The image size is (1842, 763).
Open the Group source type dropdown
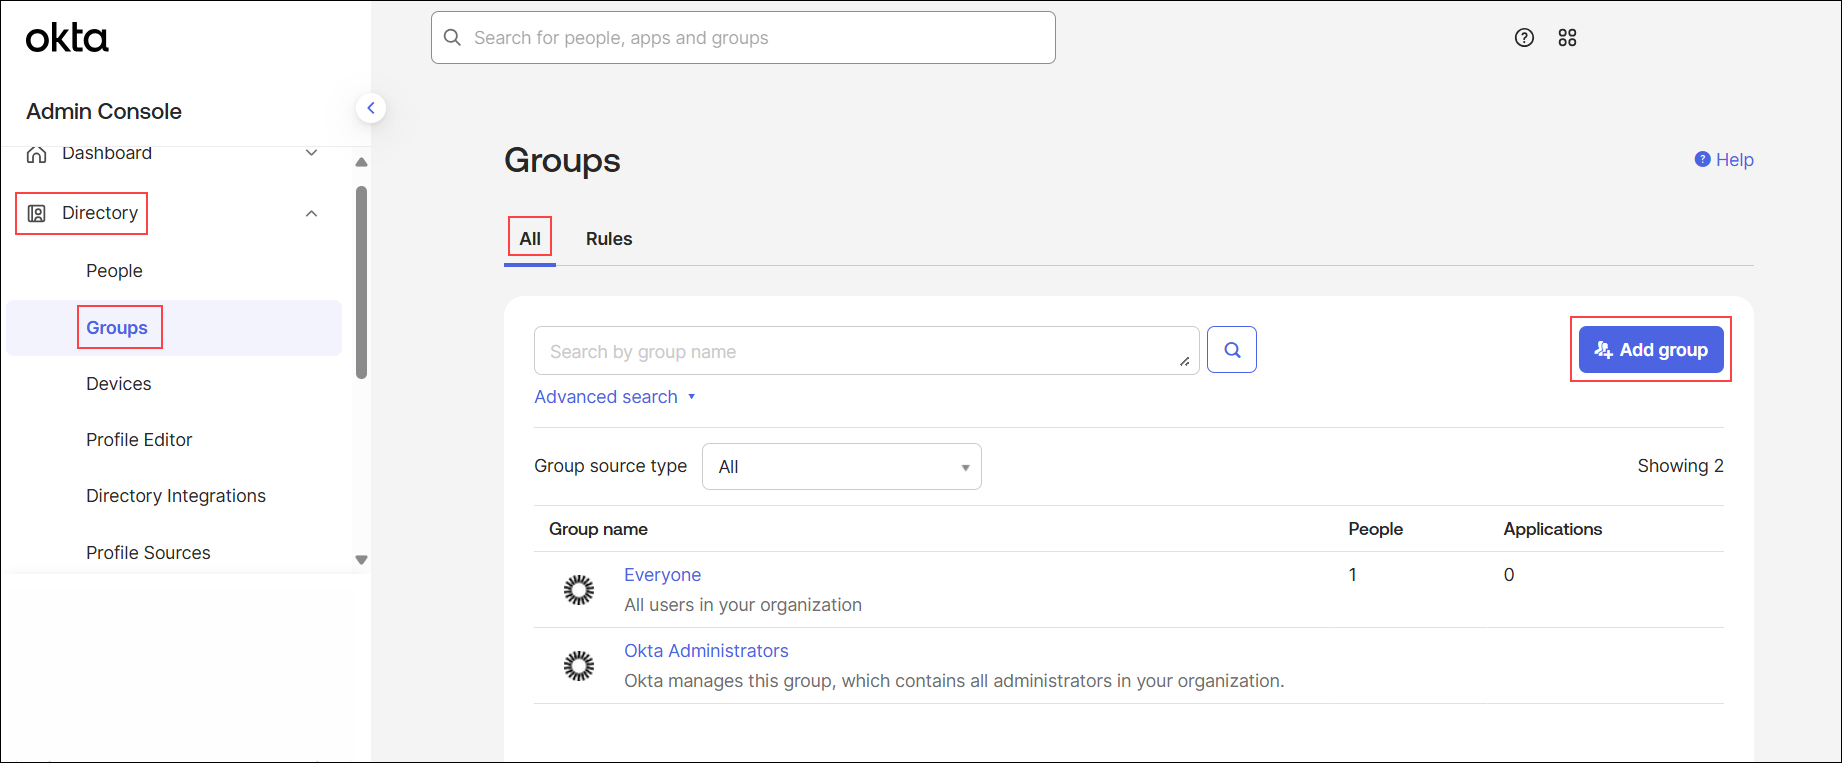click(842, 467)
